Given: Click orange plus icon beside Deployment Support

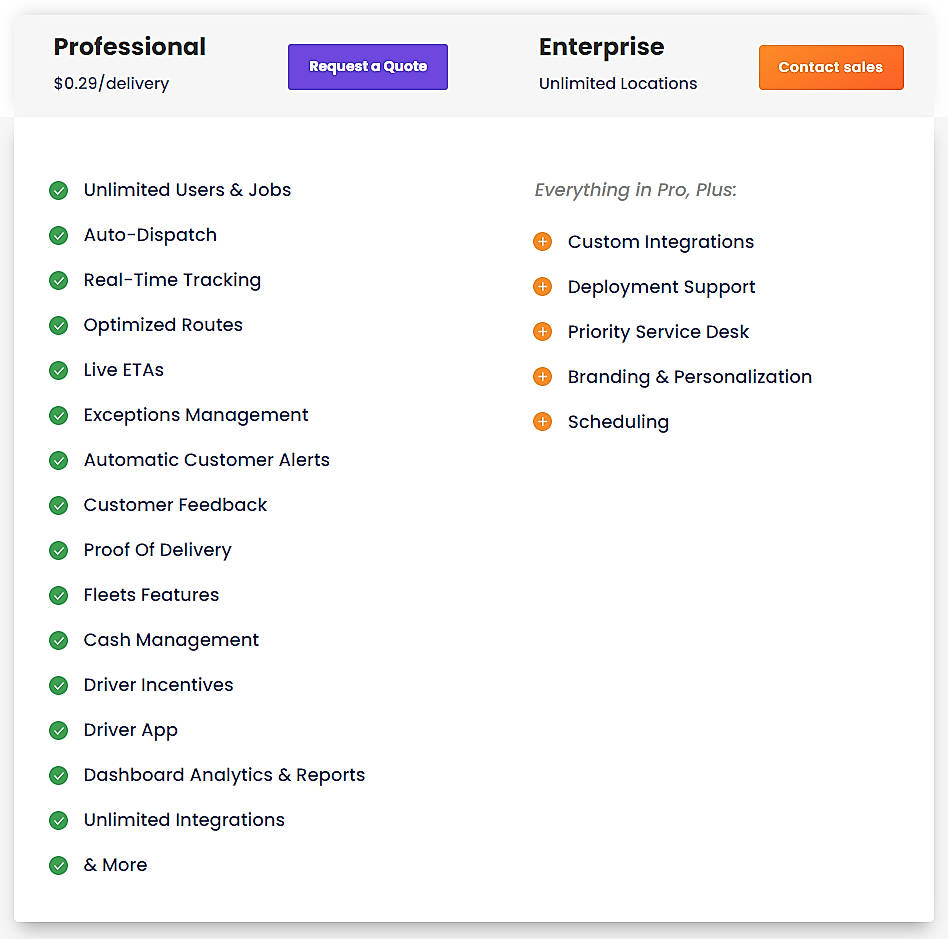Looking at the screenshot, I should pos(542,287).
